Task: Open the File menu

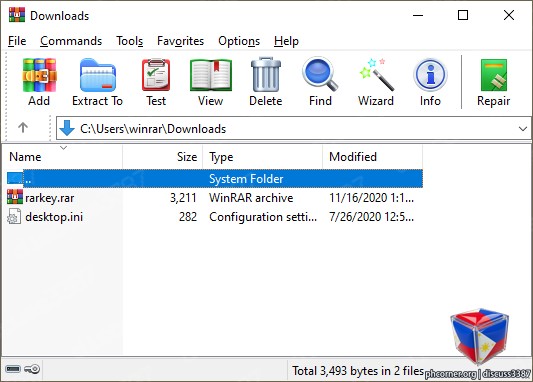Action: pos(17,41)
